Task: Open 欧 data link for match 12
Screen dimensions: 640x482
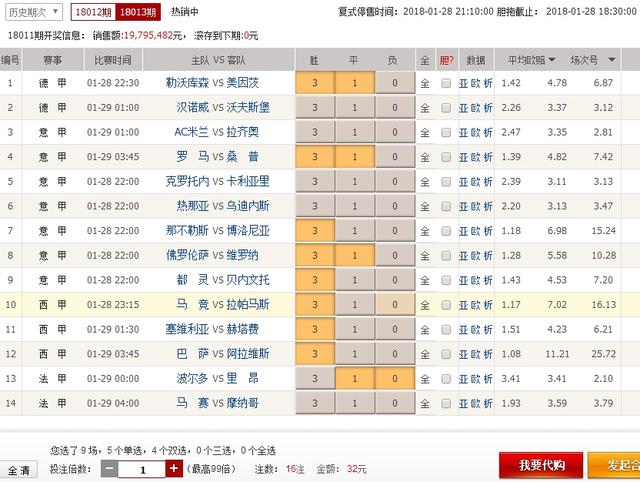Action: coord(476,354)
